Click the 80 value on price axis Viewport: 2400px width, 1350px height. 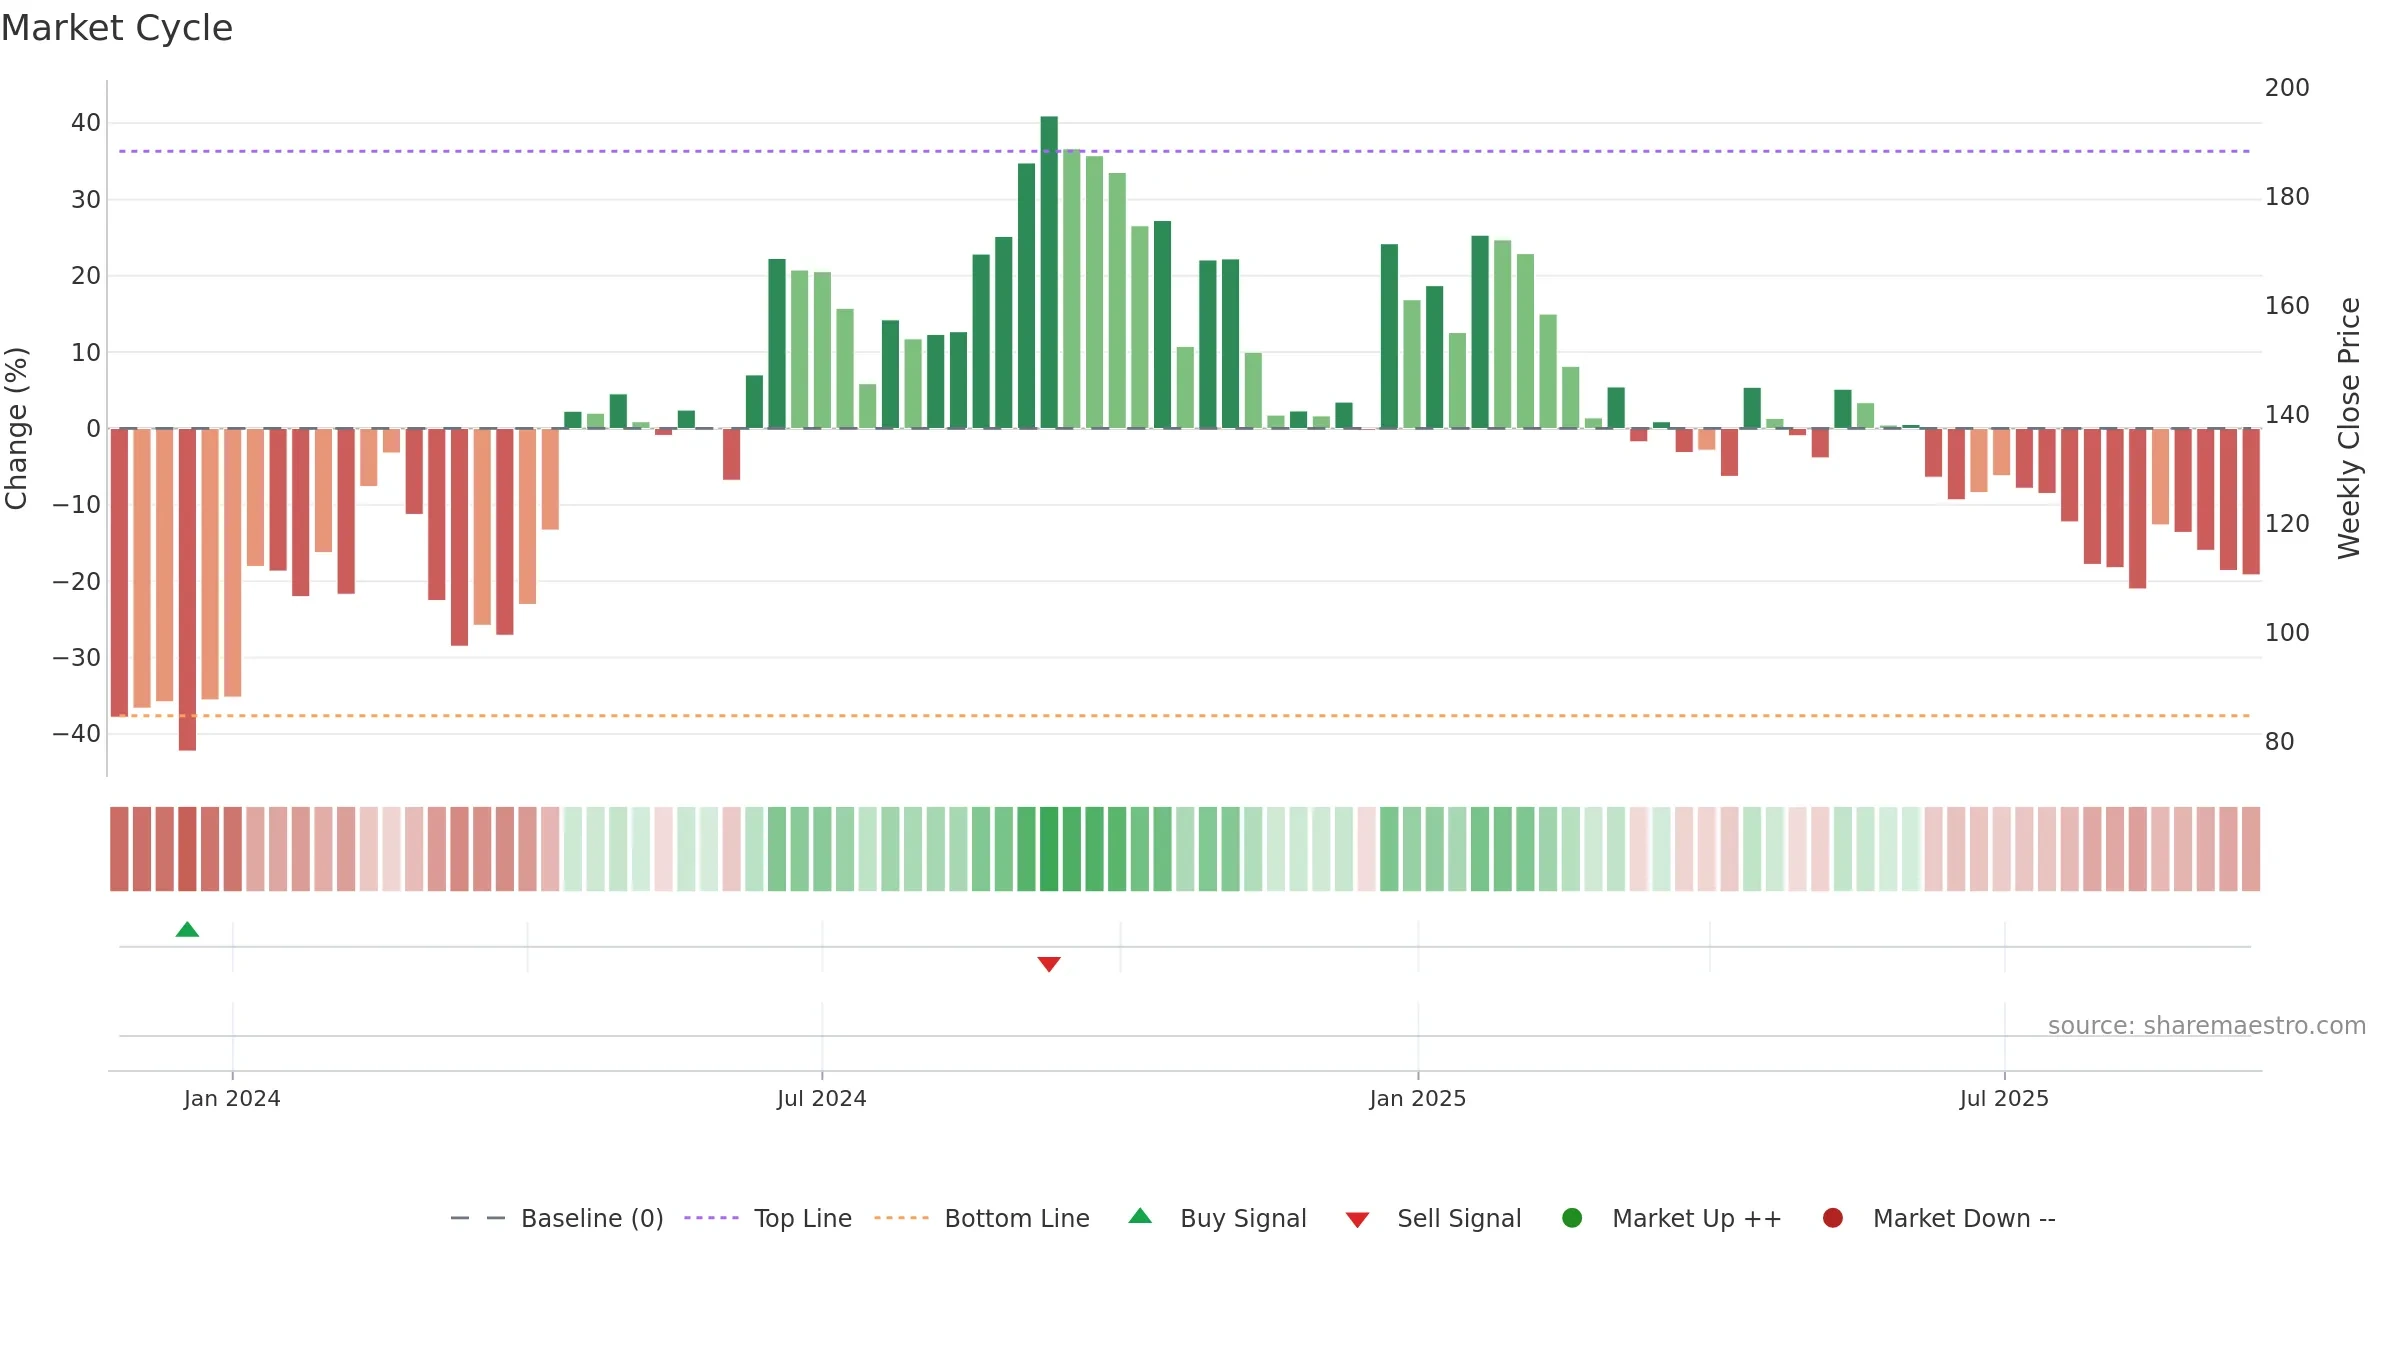(2279, 742)
